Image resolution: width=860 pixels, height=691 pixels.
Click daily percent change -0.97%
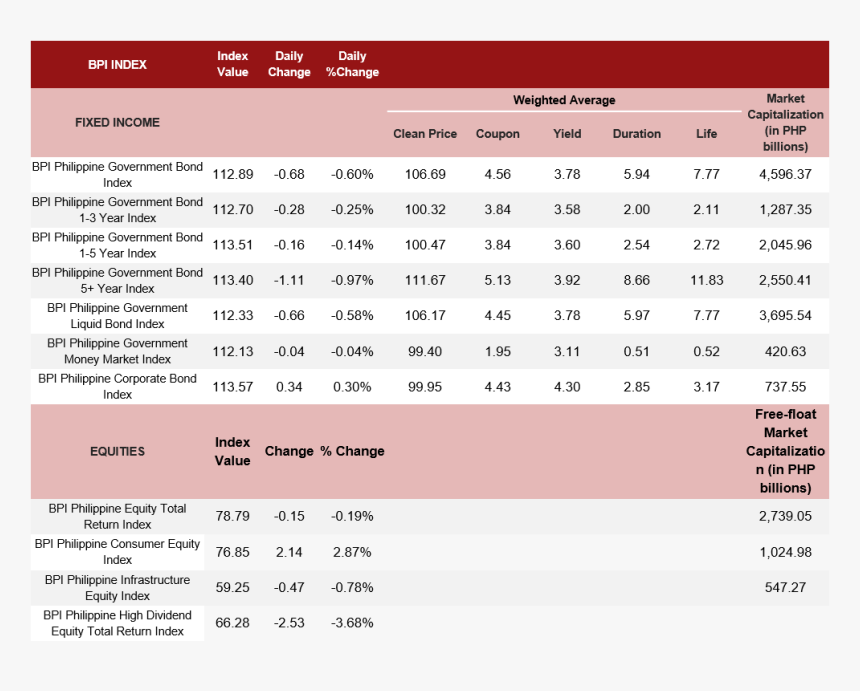coord(352,280)
